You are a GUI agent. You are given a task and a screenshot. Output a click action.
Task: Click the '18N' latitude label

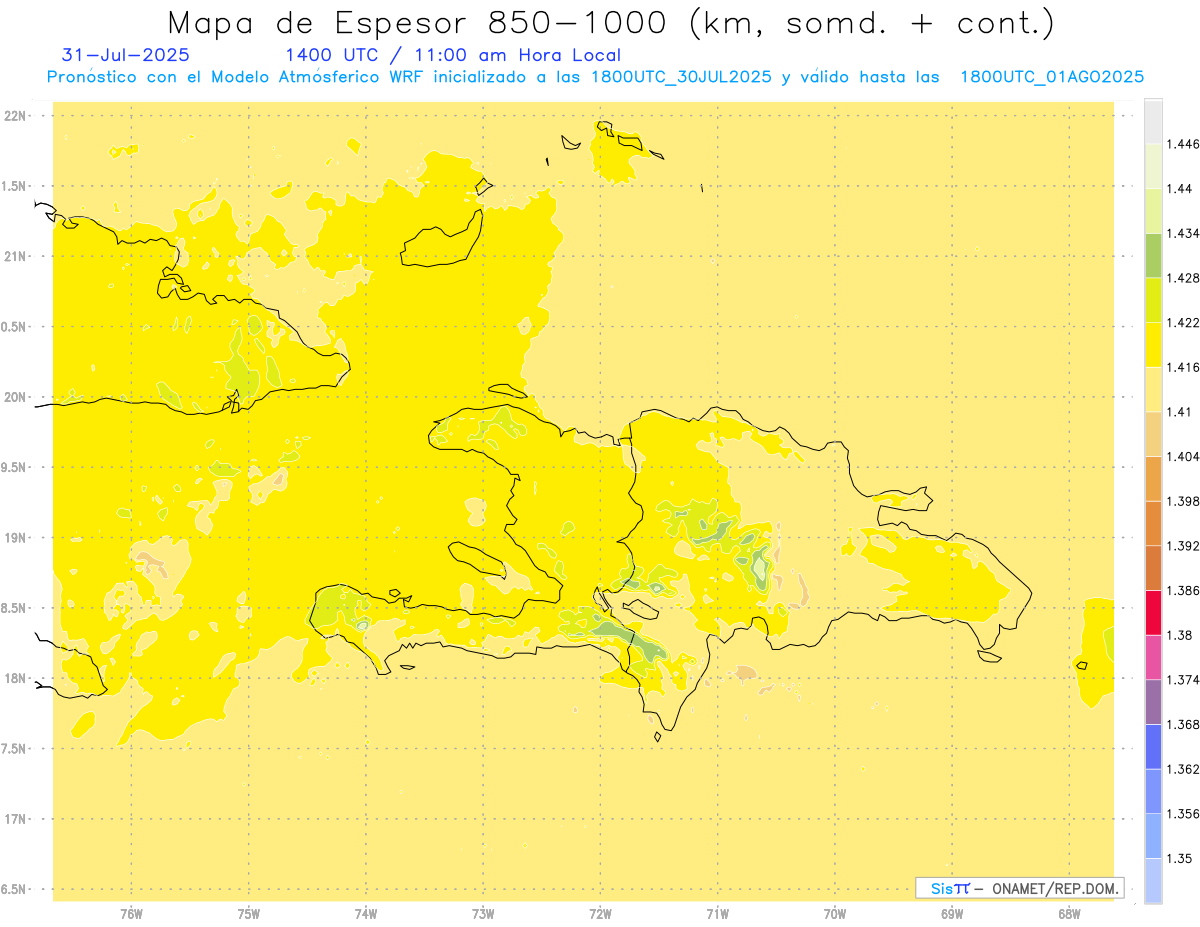(16, 678)
